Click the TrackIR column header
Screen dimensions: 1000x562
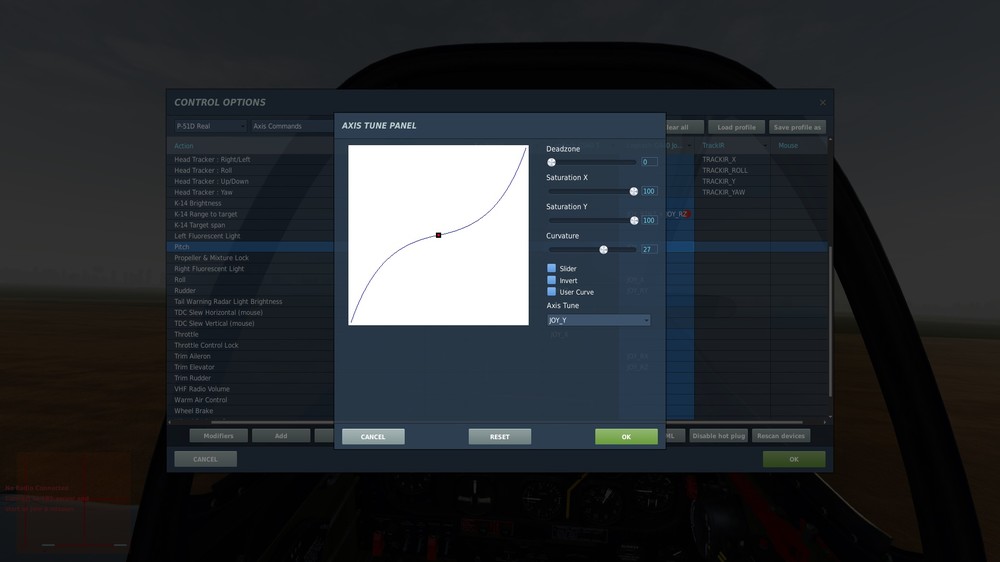(x=732, y=145)
